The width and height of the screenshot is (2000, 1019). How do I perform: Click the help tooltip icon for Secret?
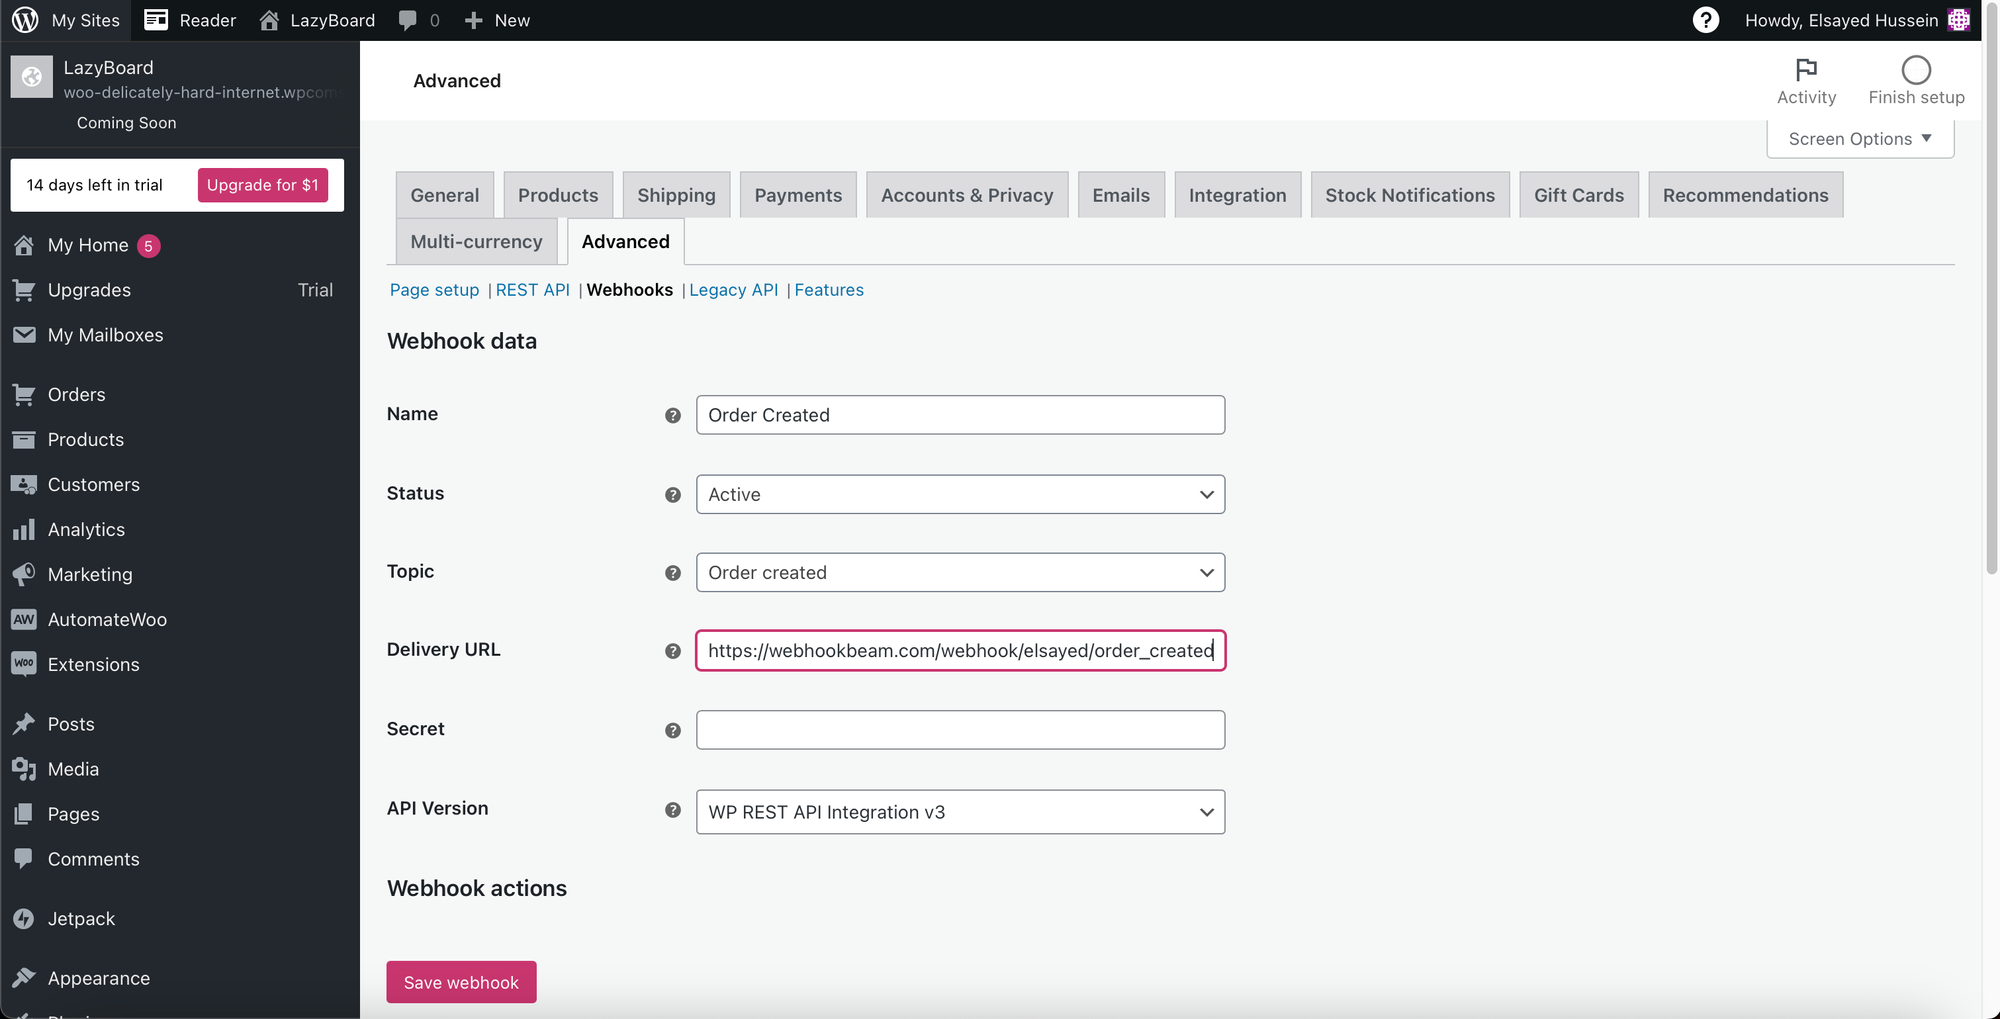point(673,730)
